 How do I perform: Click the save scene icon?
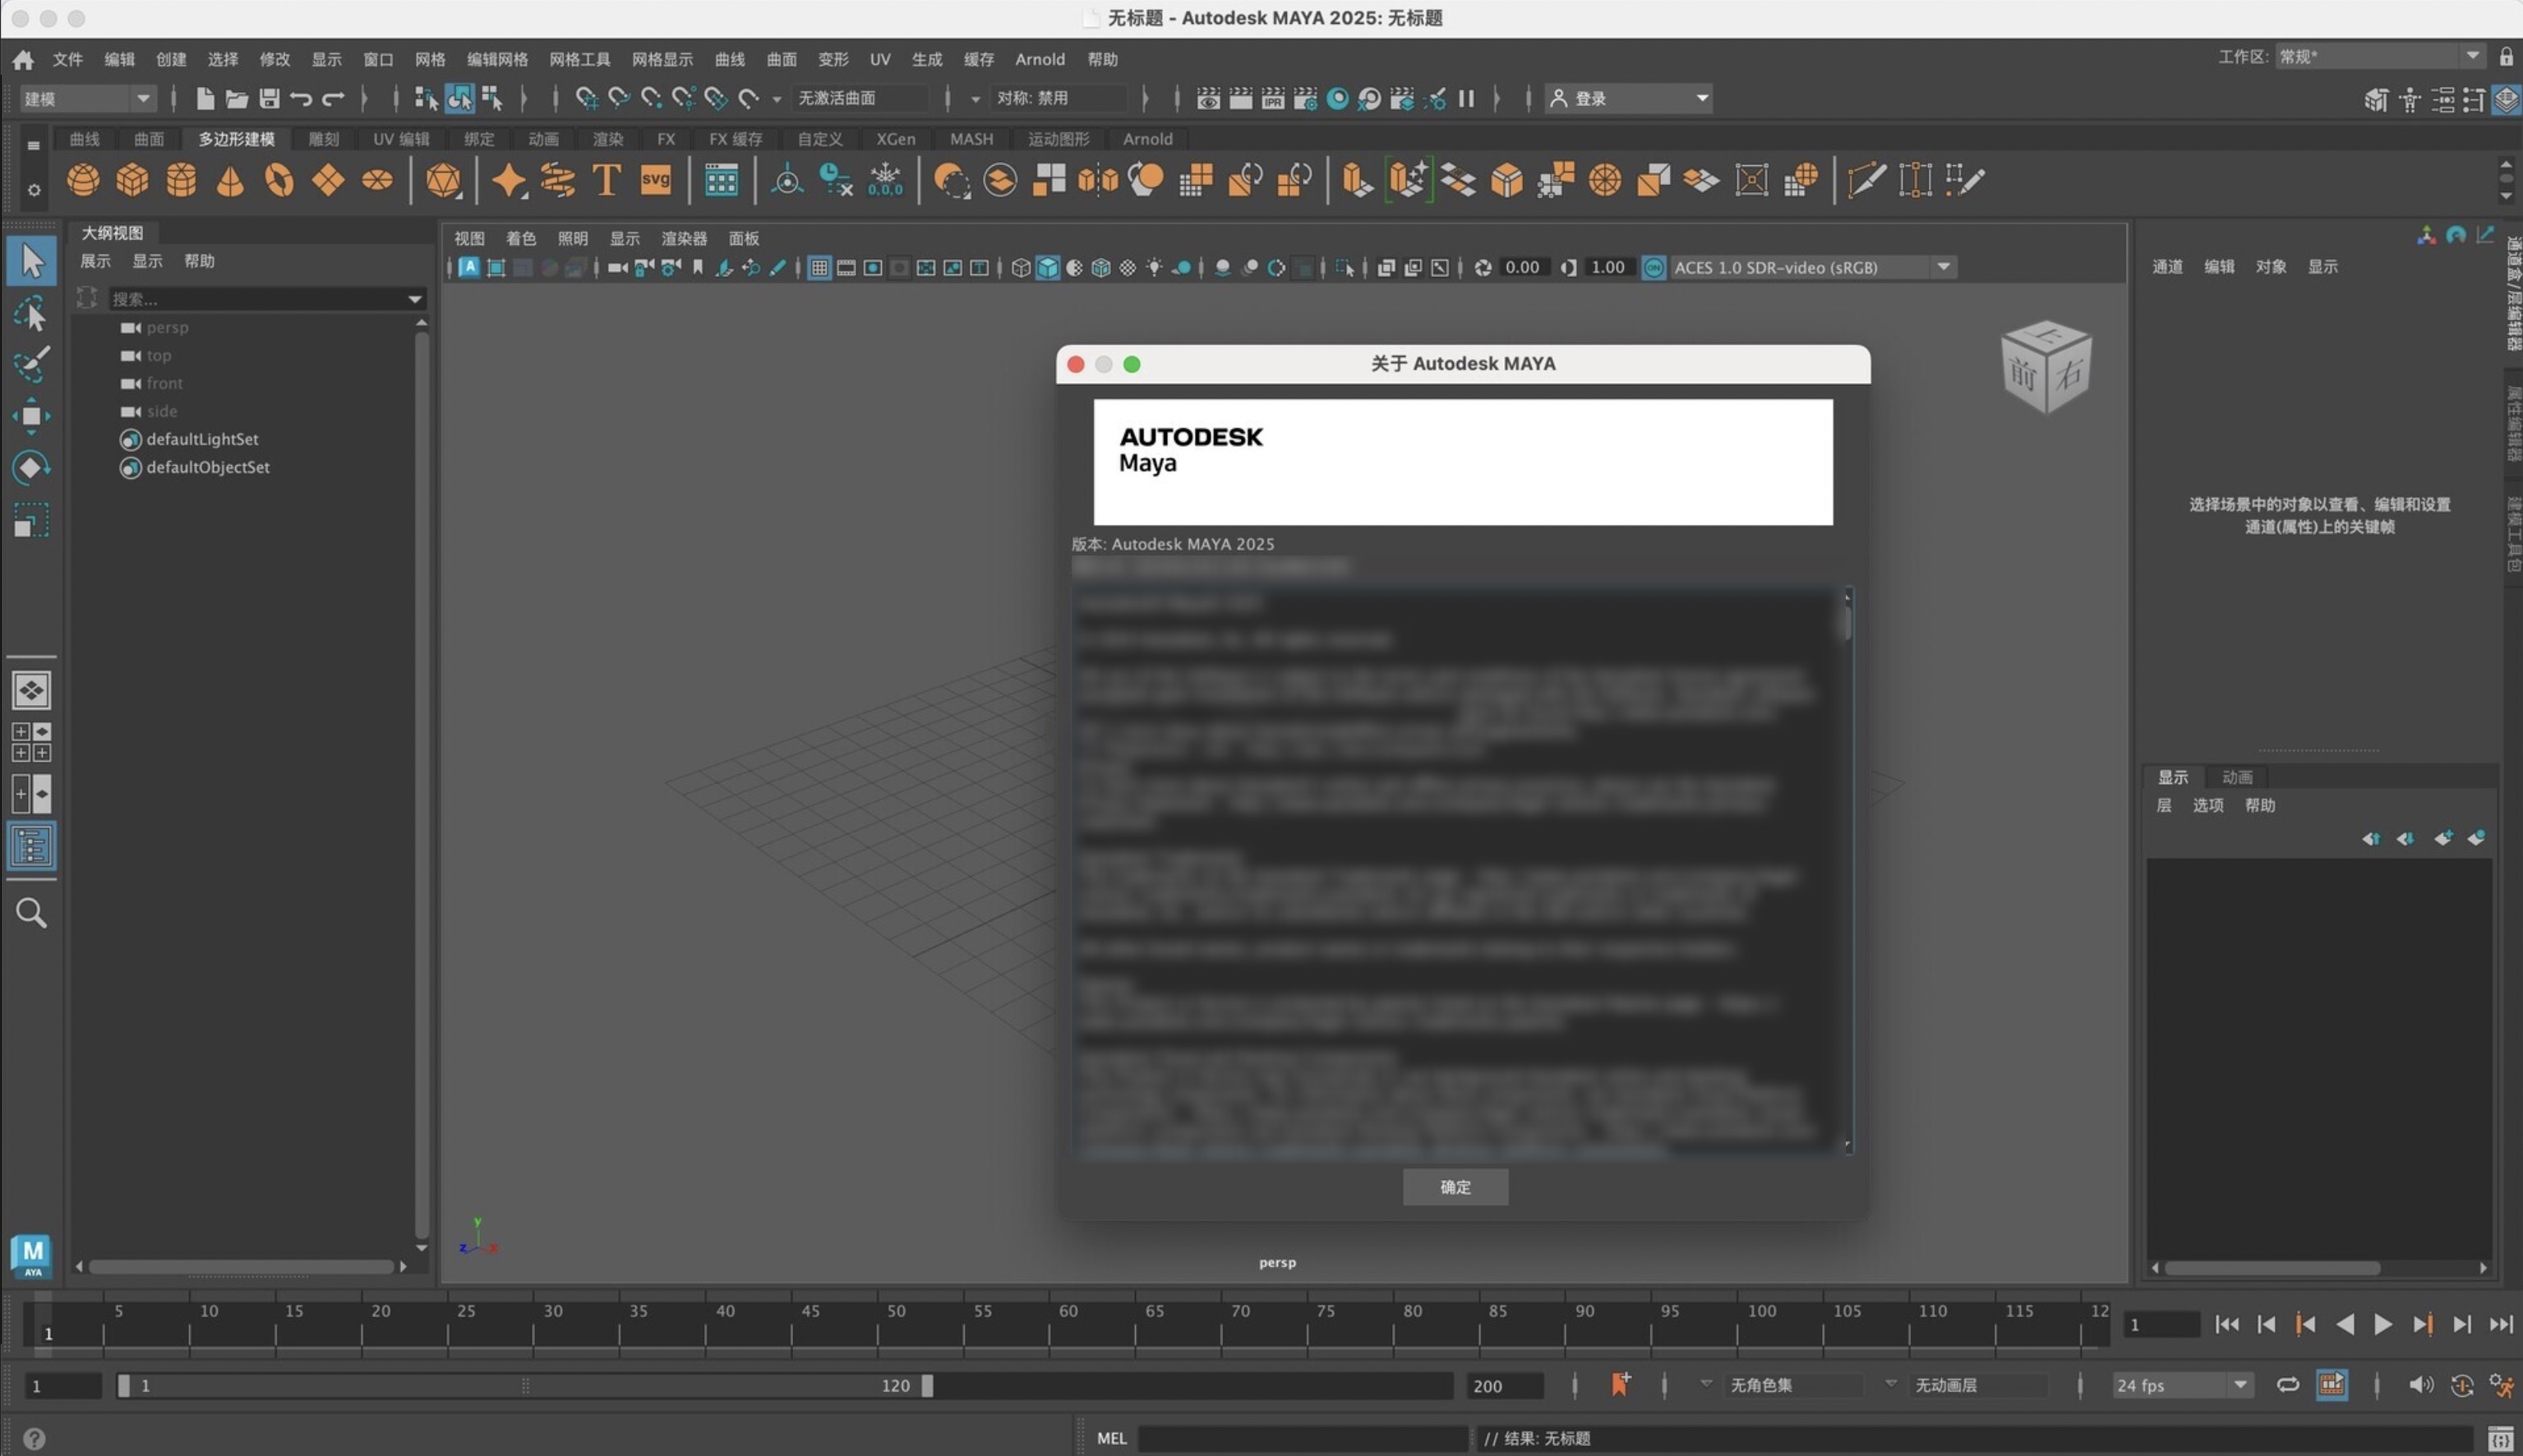pos(269,98)
